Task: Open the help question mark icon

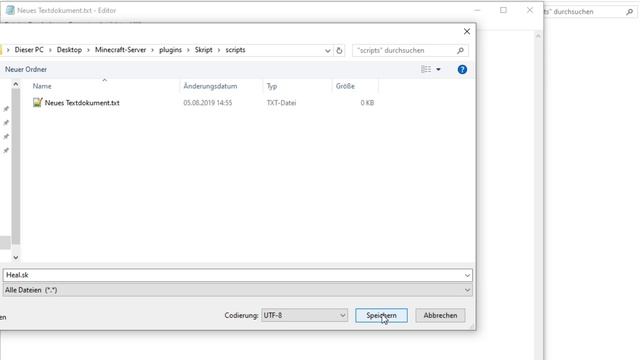Action: [462, 69]
